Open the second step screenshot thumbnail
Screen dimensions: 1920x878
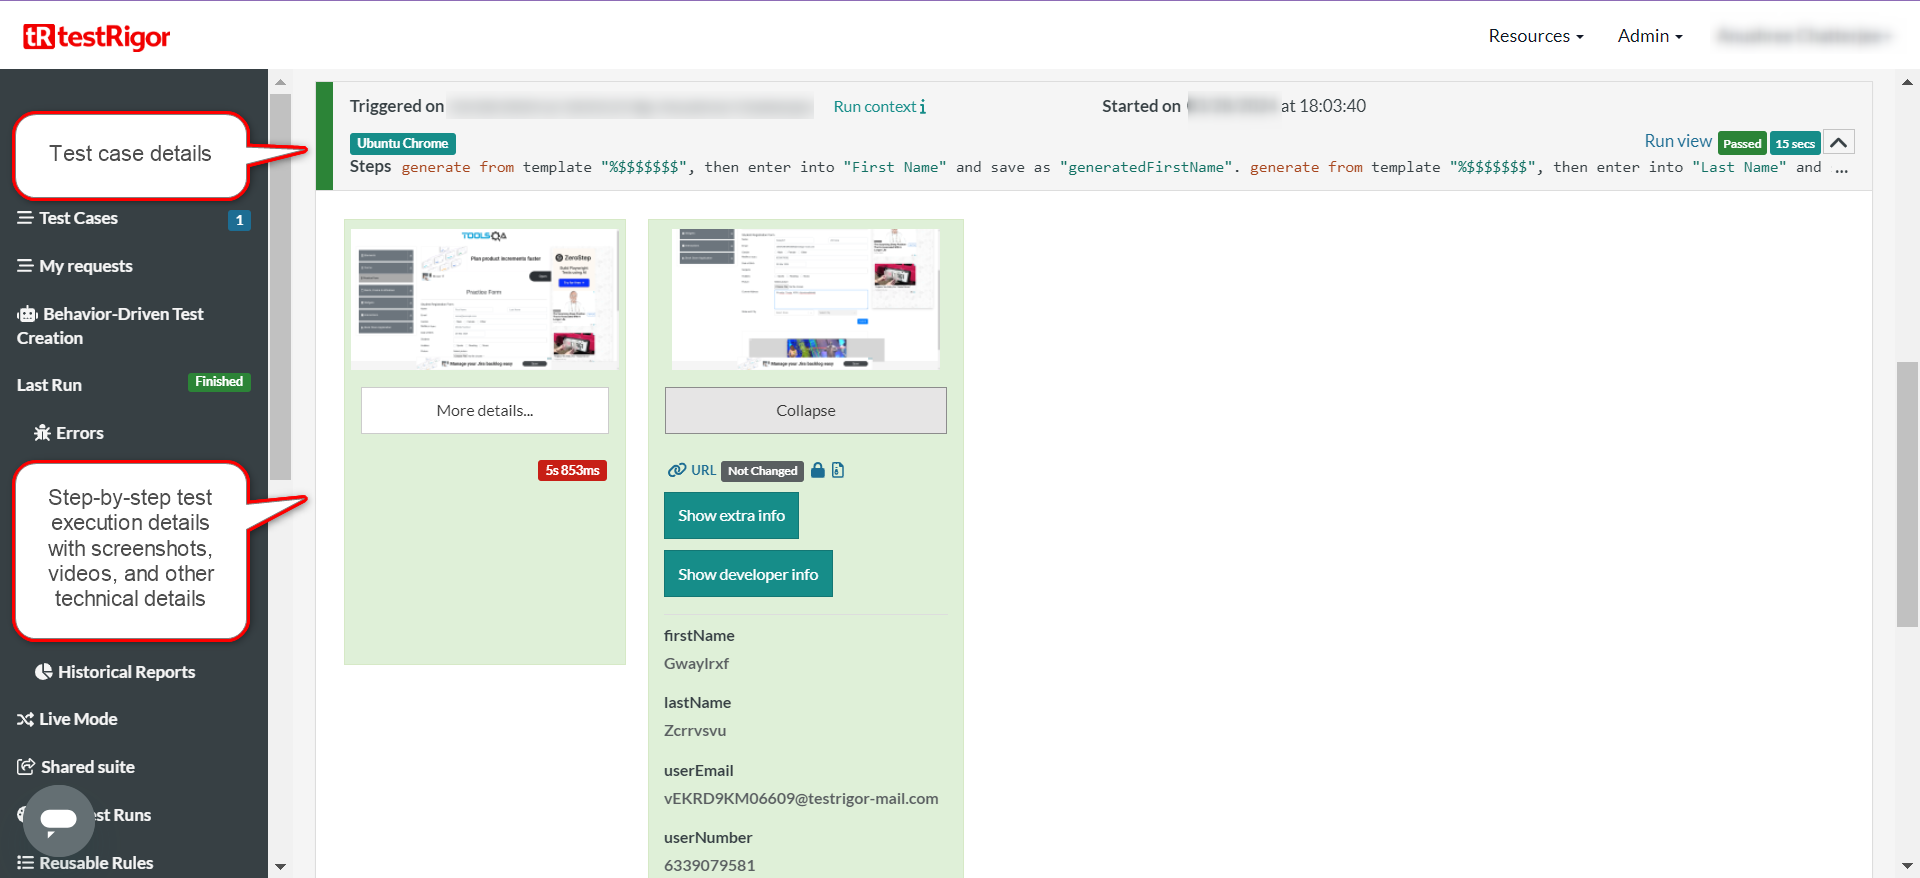[805, 298]
